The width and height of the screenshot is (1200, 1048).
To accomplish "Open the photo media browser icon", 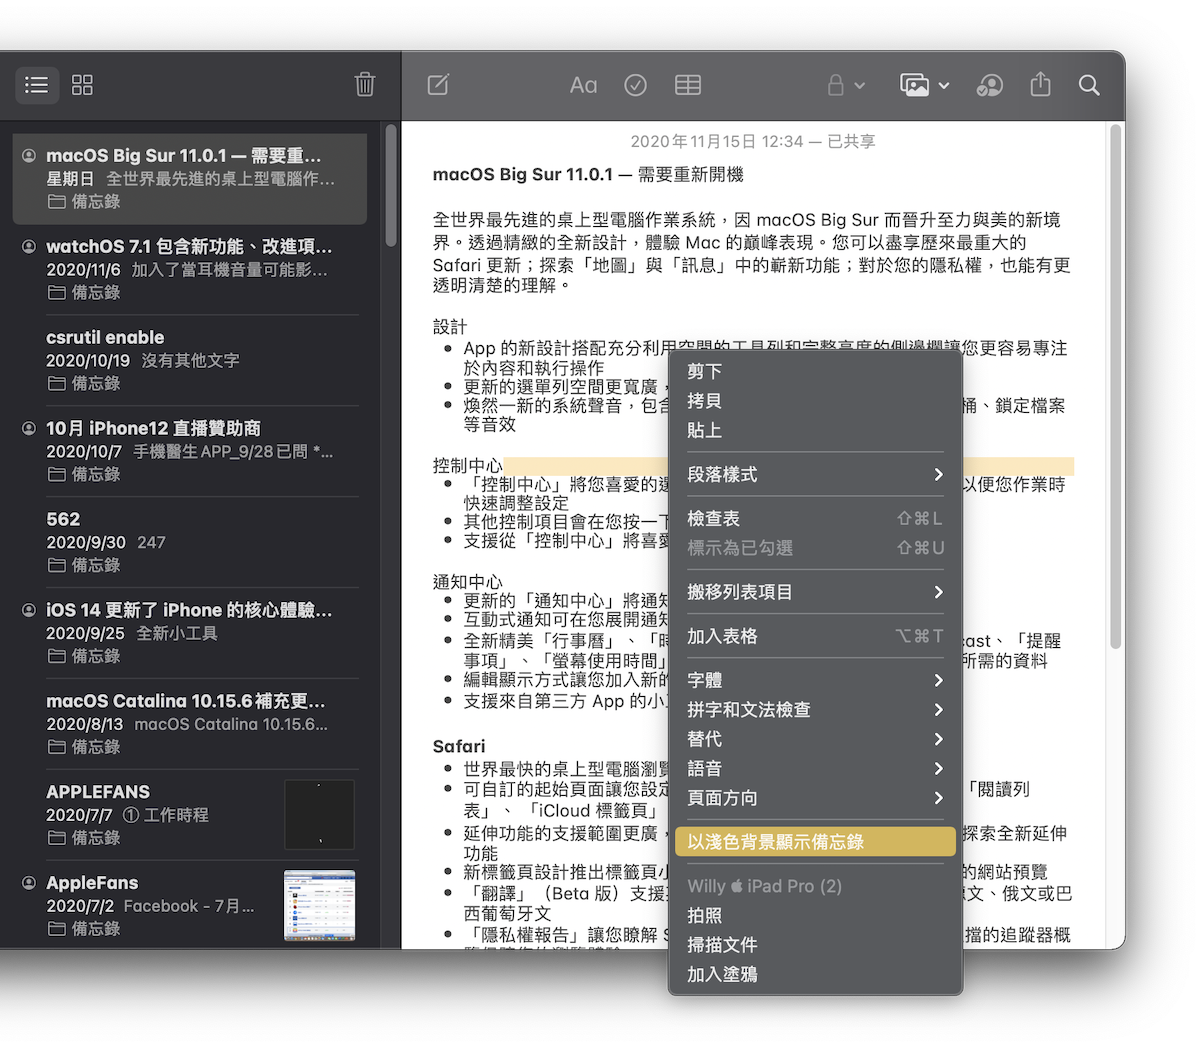I will coord(915,85).
